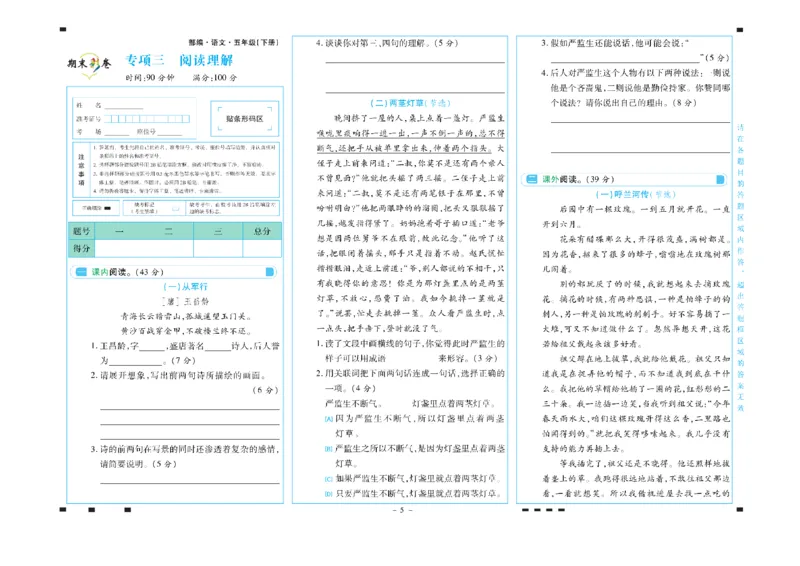The height and width of the screenshot is (566, 800).
Task: Click option marker [B] 严监生之所以不断气
Action: (329, 449)
